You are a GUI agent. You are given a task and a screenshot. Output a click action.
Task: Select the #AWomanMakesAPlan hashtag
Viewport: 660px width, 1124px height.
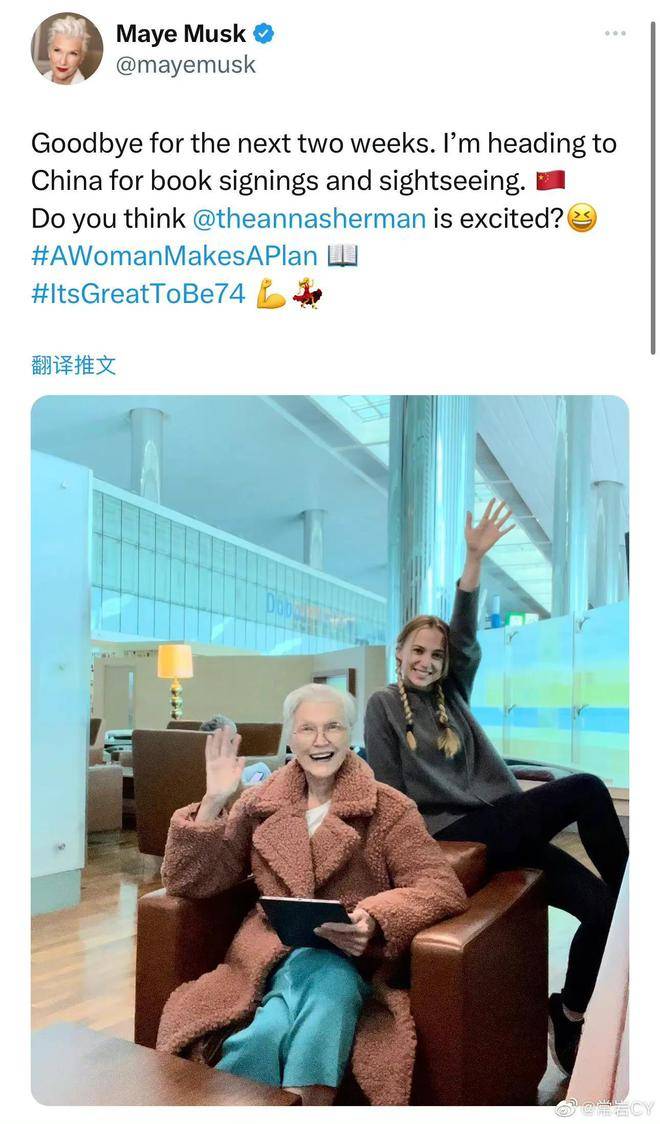click(174, 256)
